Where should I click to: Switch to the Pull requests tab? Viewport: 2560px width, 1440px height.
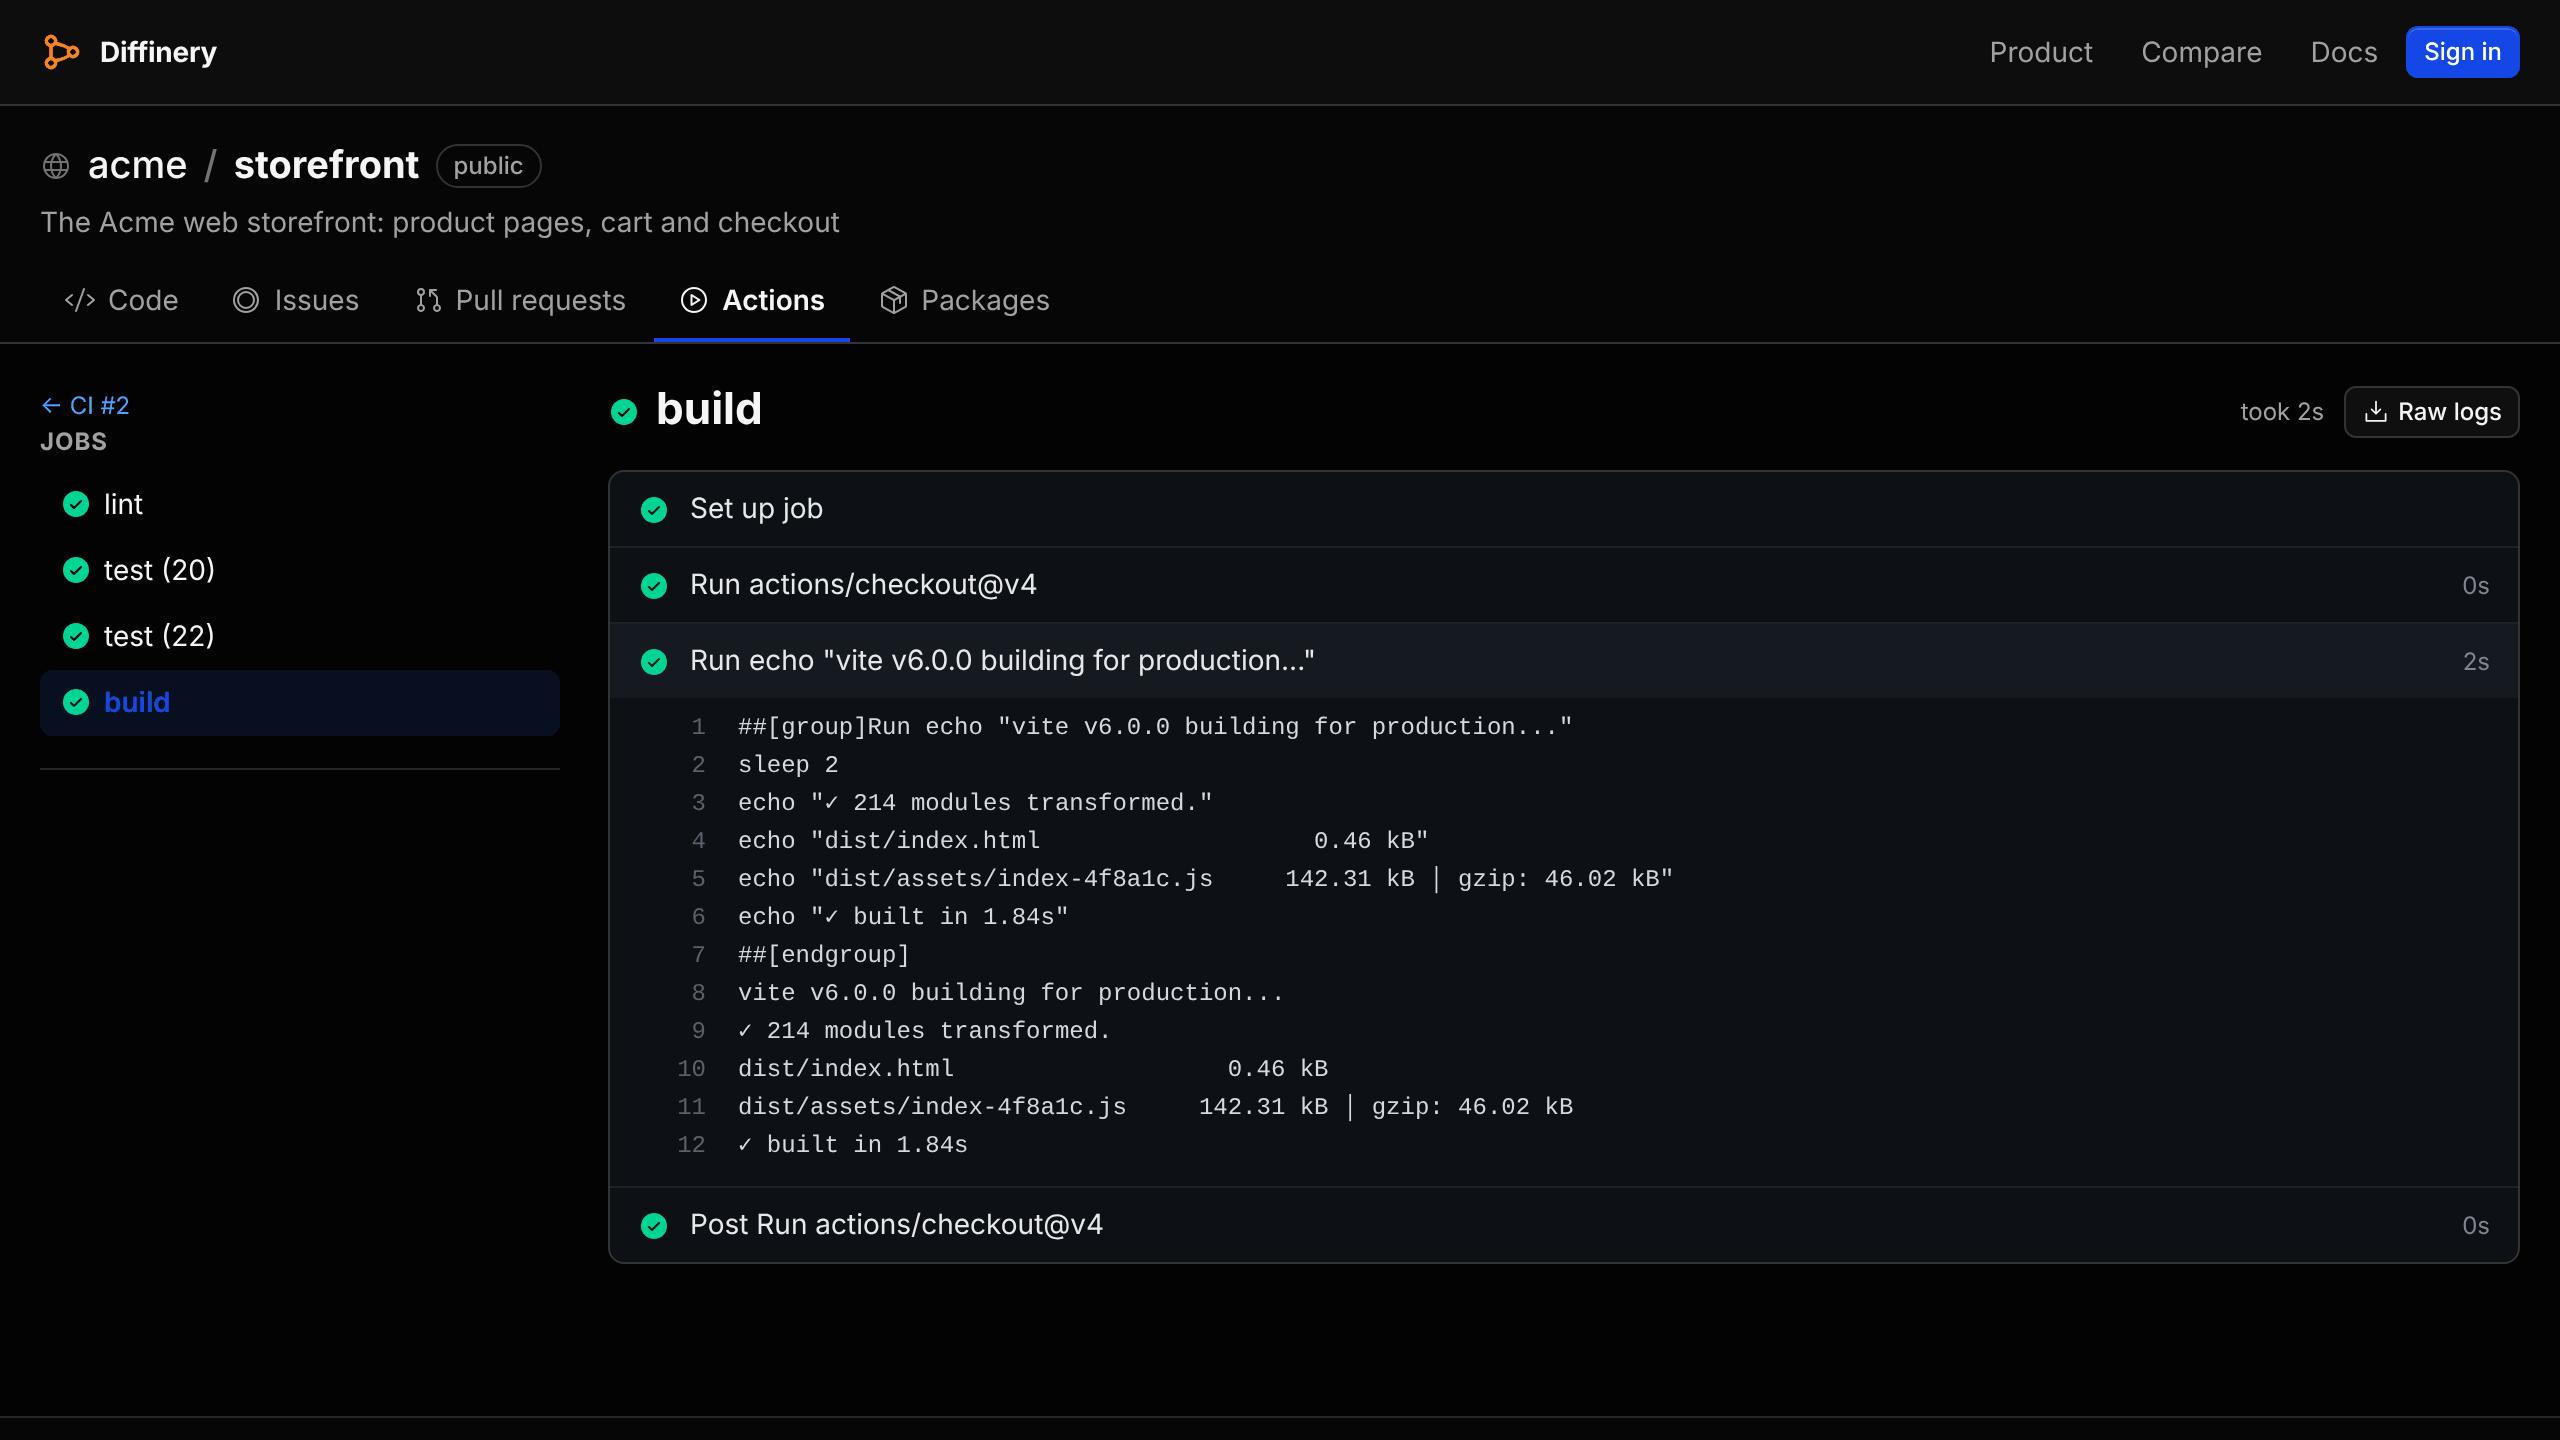tap(520, 300)
